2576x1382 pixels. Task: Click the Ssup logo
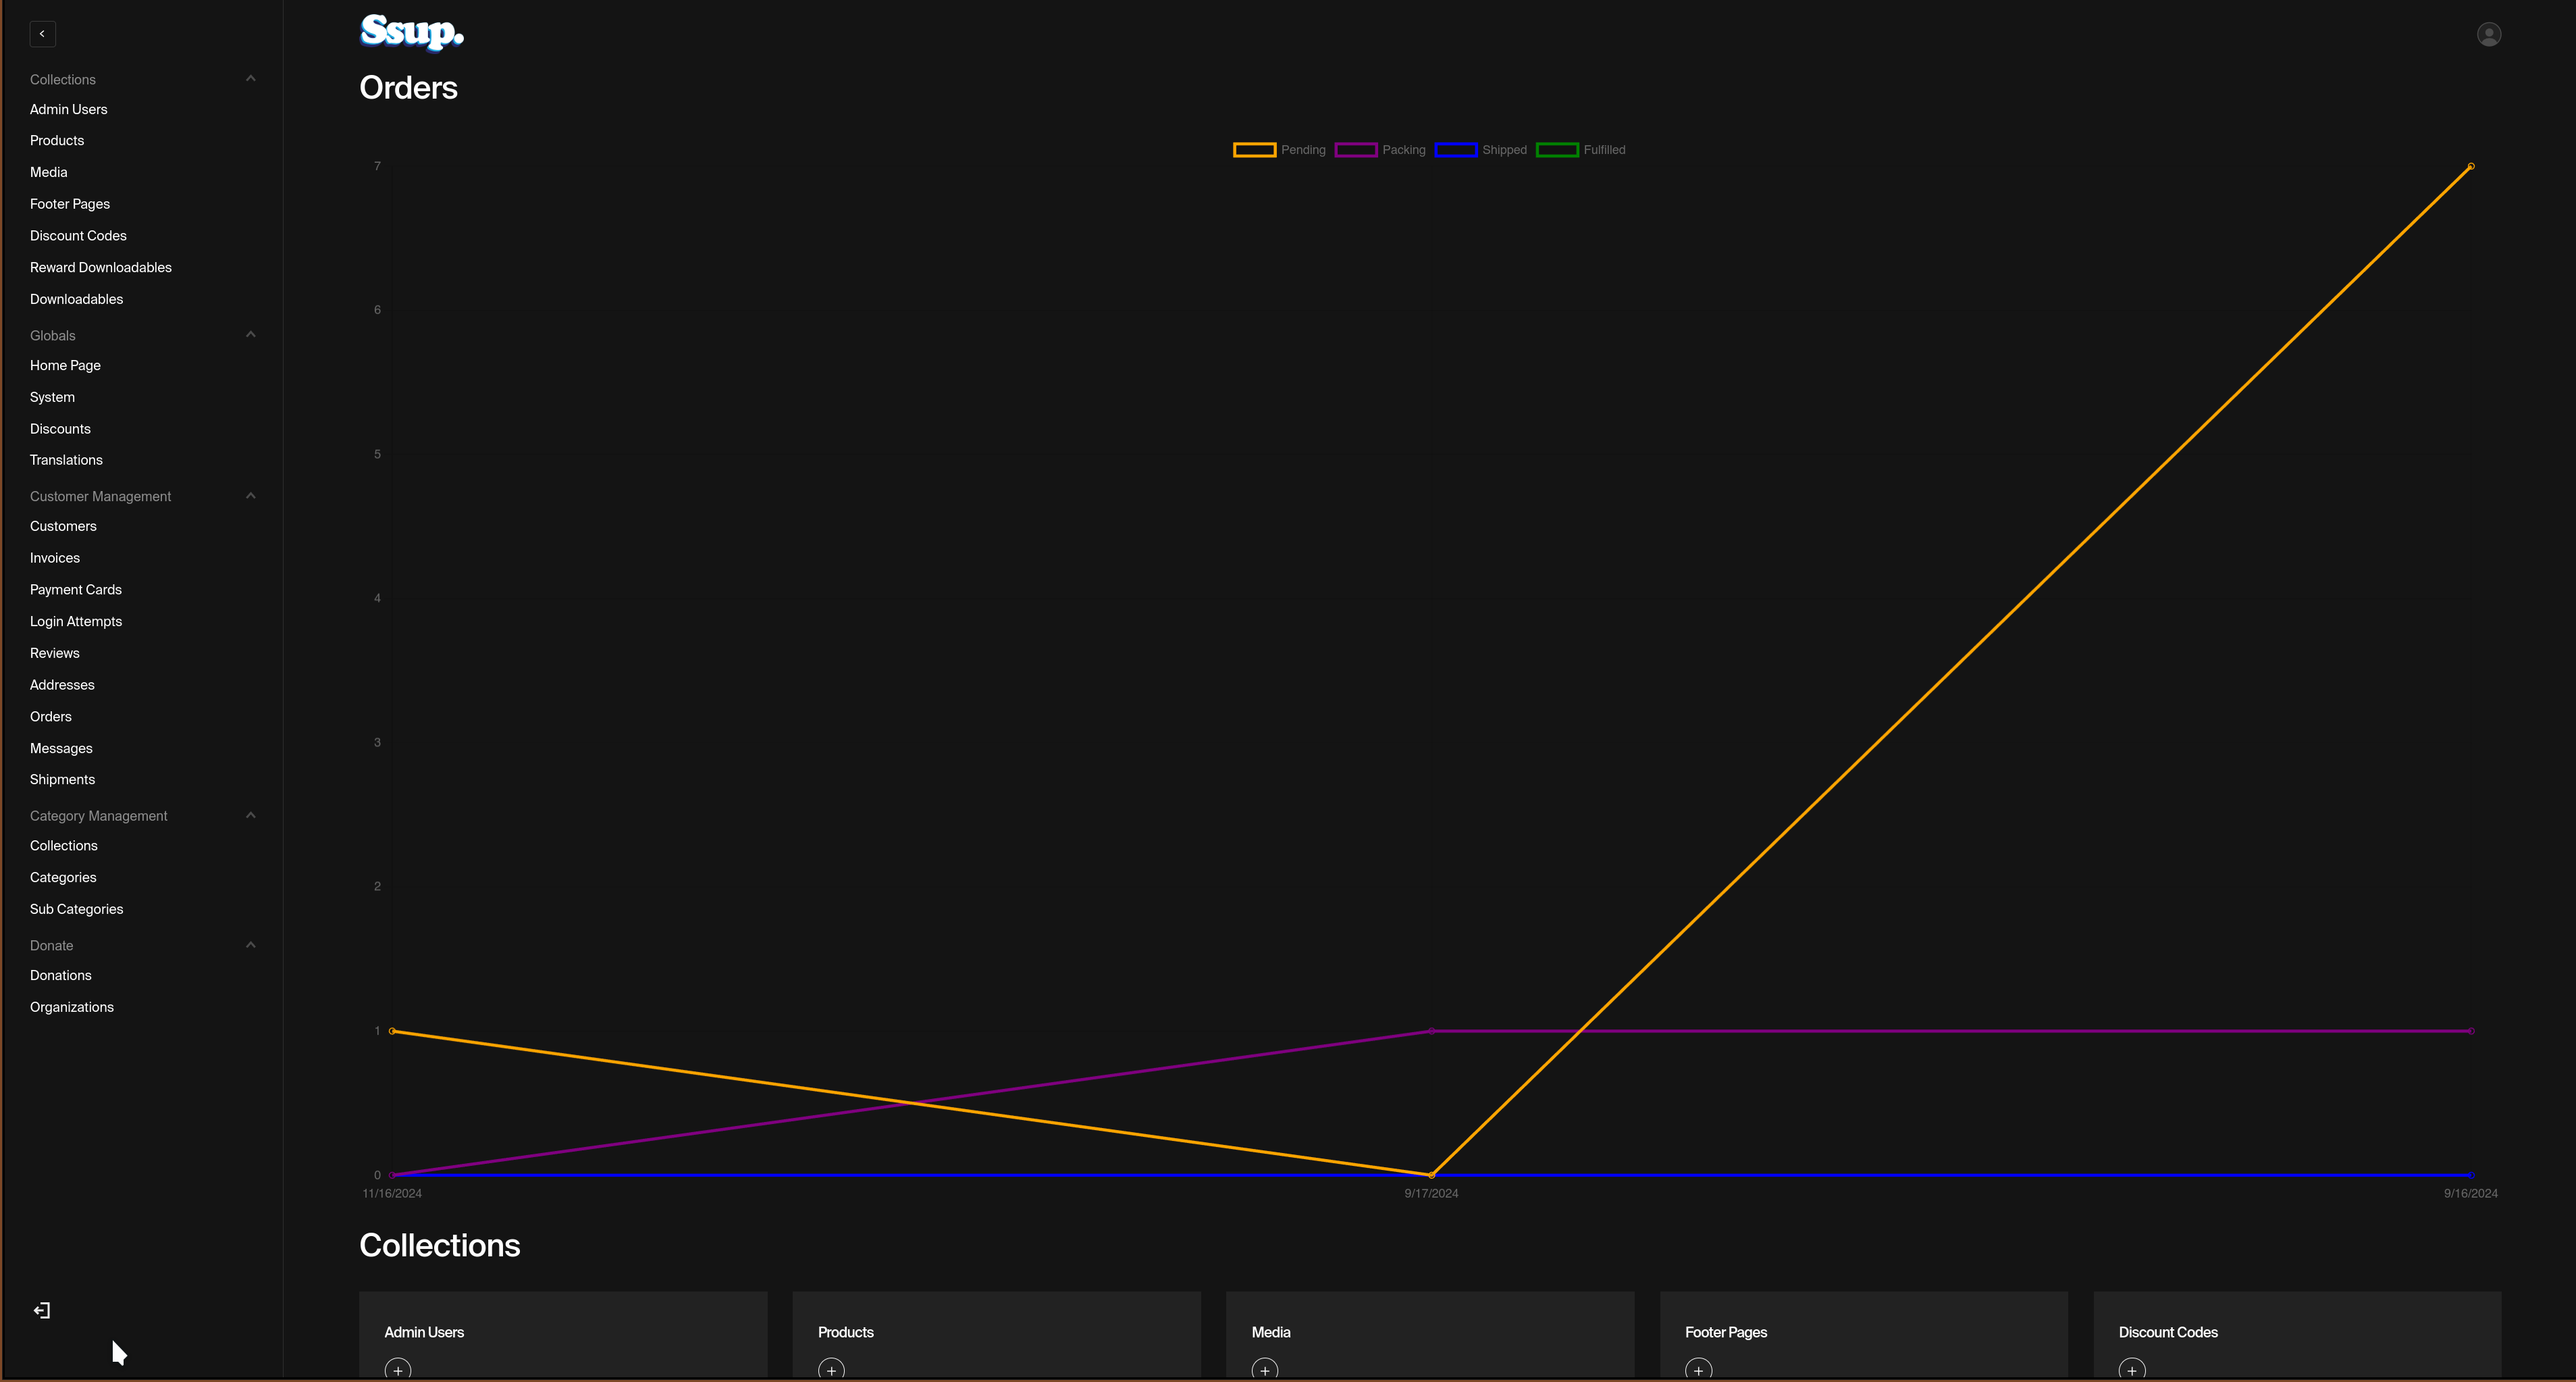point(411,32)
